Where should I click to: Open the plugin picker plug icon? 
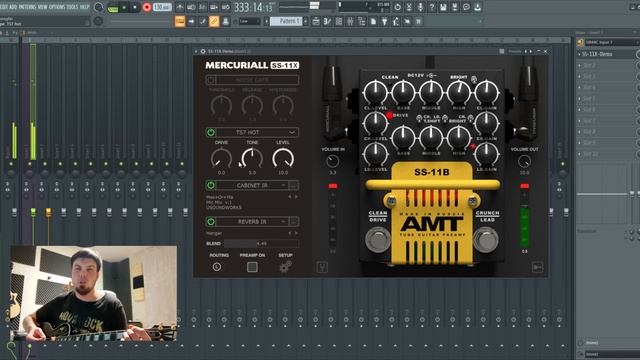pos(384,21)
